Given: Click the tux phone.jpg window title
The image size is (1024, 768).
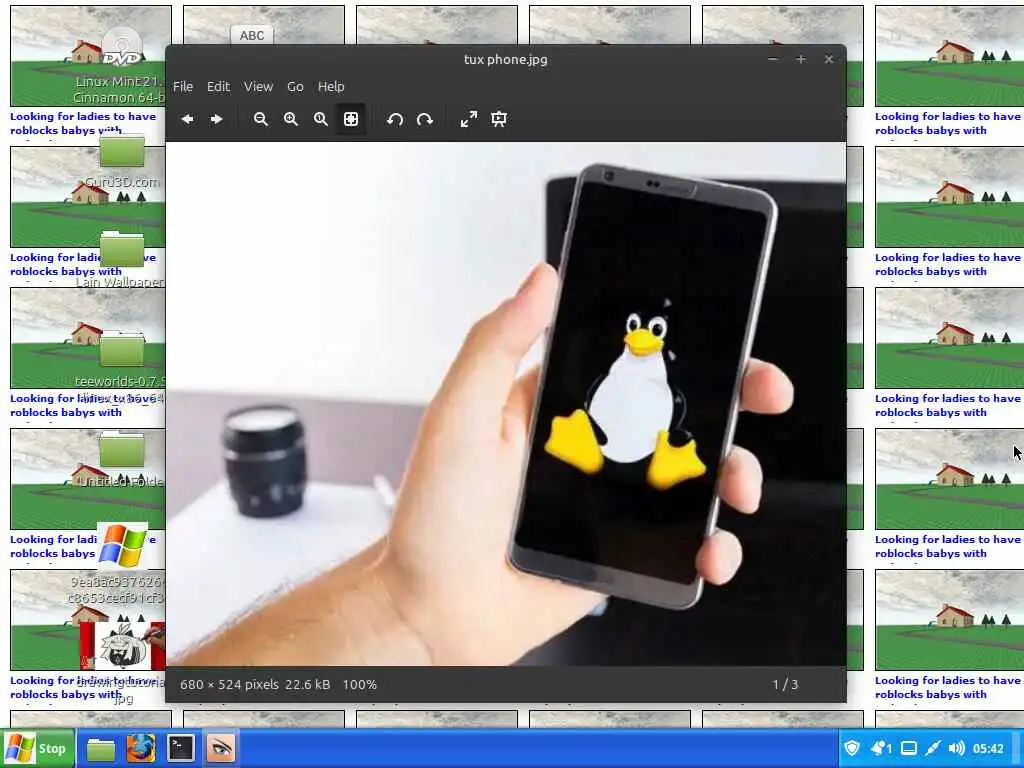Looking at the screenshot, I should (x=505, y=59).
